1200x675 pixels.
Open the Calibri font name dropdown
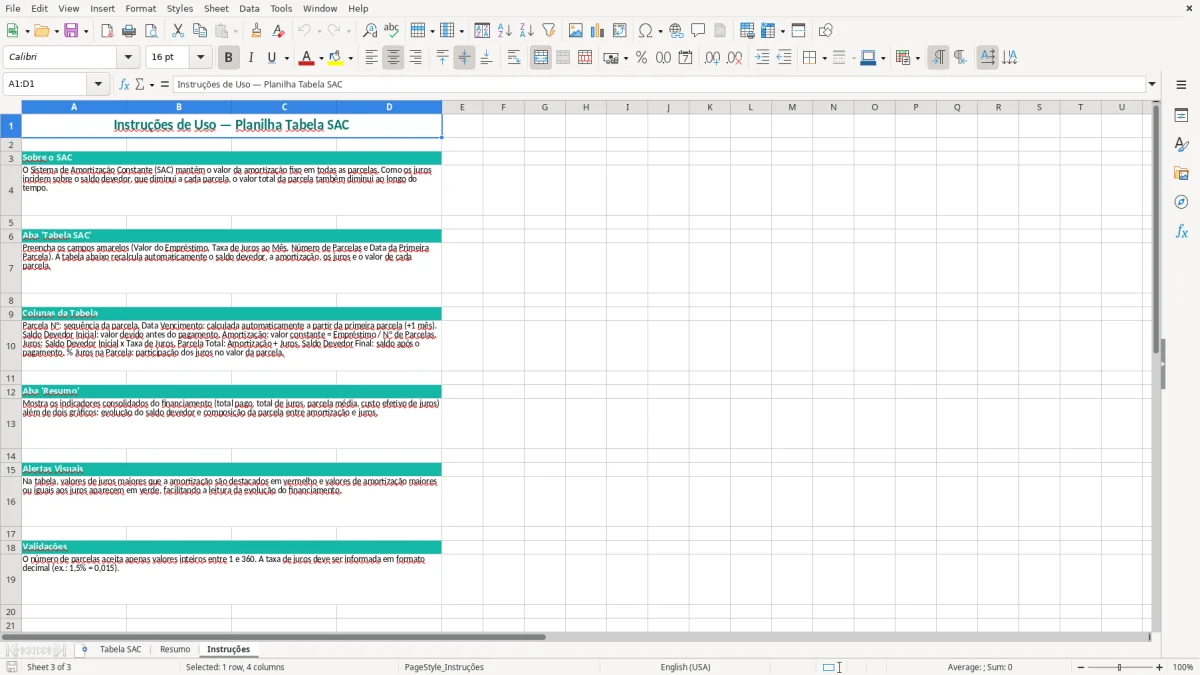tap(127, 58)
